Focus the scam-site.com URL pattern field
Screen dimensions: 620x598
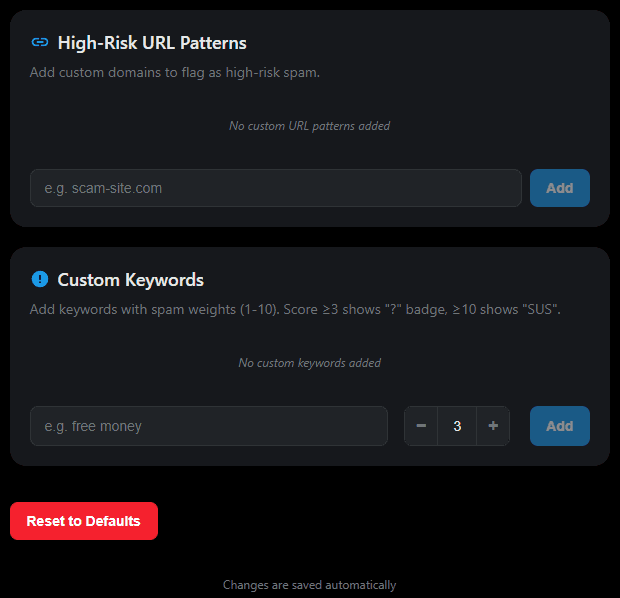[275, 188]
